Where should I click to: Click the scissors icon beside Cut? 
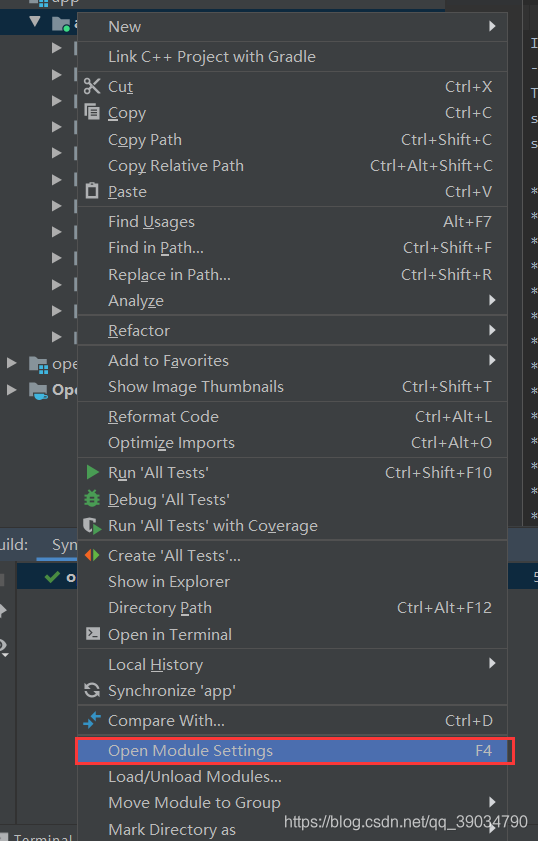click(x=92, y=86)
